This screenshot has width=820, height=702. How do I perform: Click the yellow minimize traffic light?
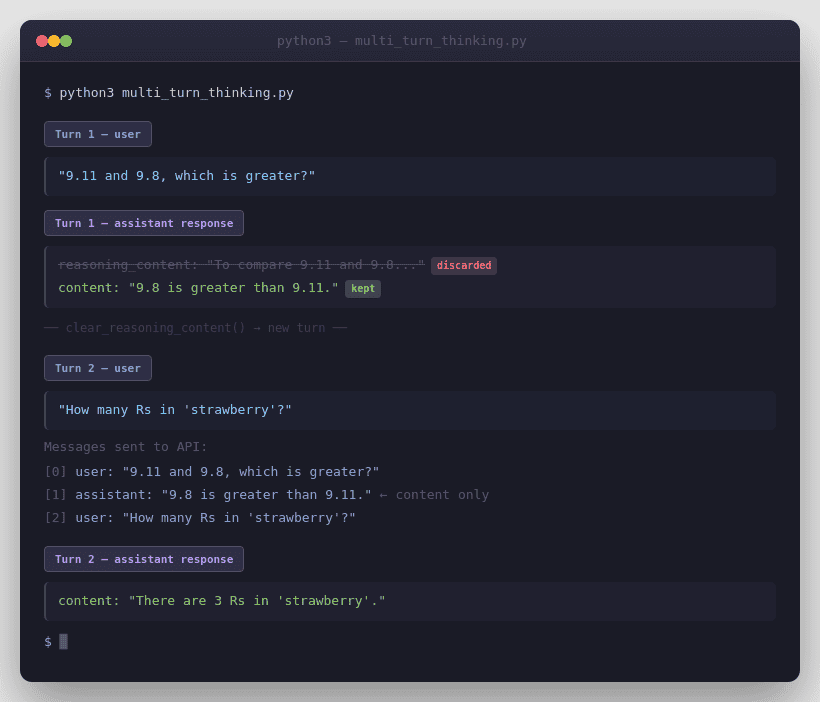click(x=53, y=41)
